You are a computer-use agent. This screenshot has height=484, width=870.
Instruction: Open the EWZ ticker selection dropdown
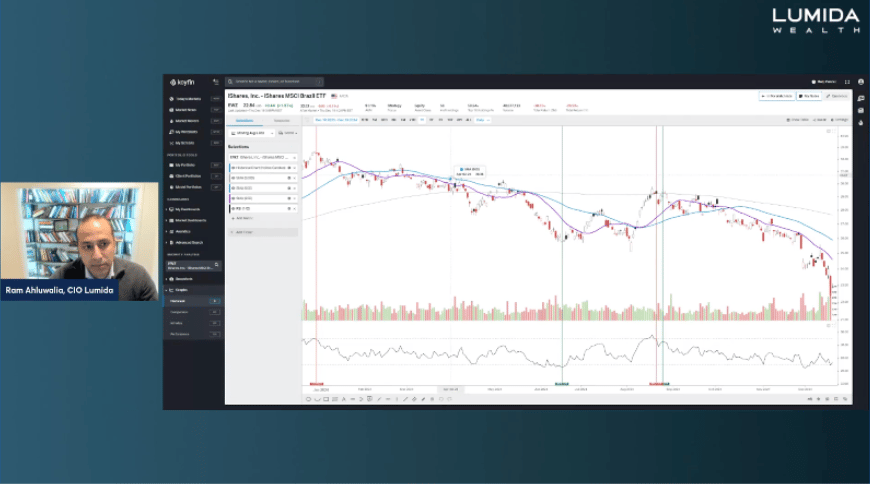pyautogui.click(x=263, y=158)
